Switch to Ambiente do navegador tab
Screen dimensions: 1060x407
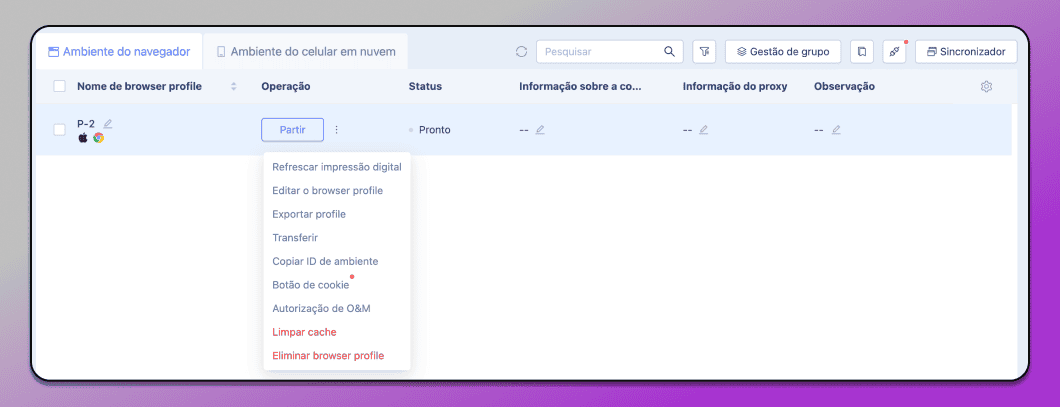point(118,51)
